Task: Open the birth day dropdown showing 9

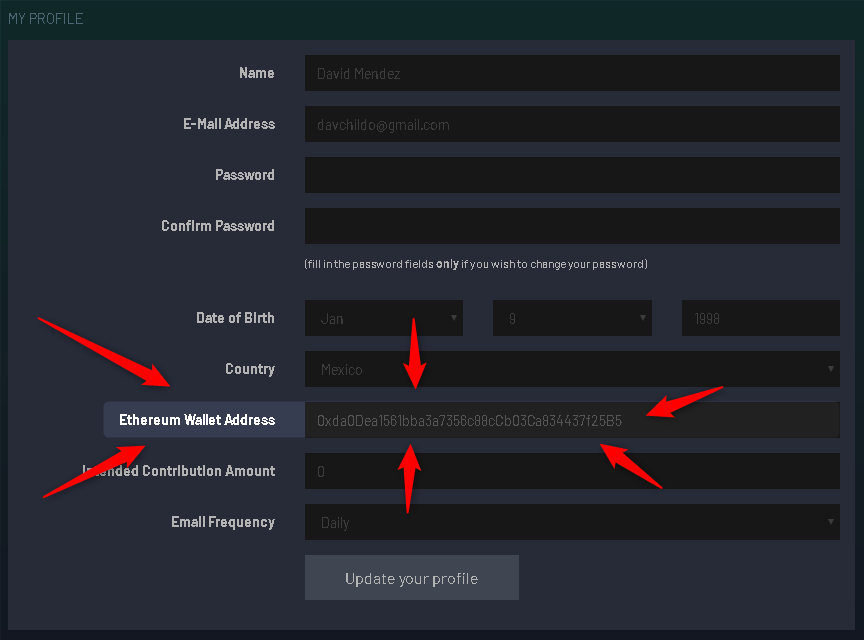Action: tap(572, 319)
